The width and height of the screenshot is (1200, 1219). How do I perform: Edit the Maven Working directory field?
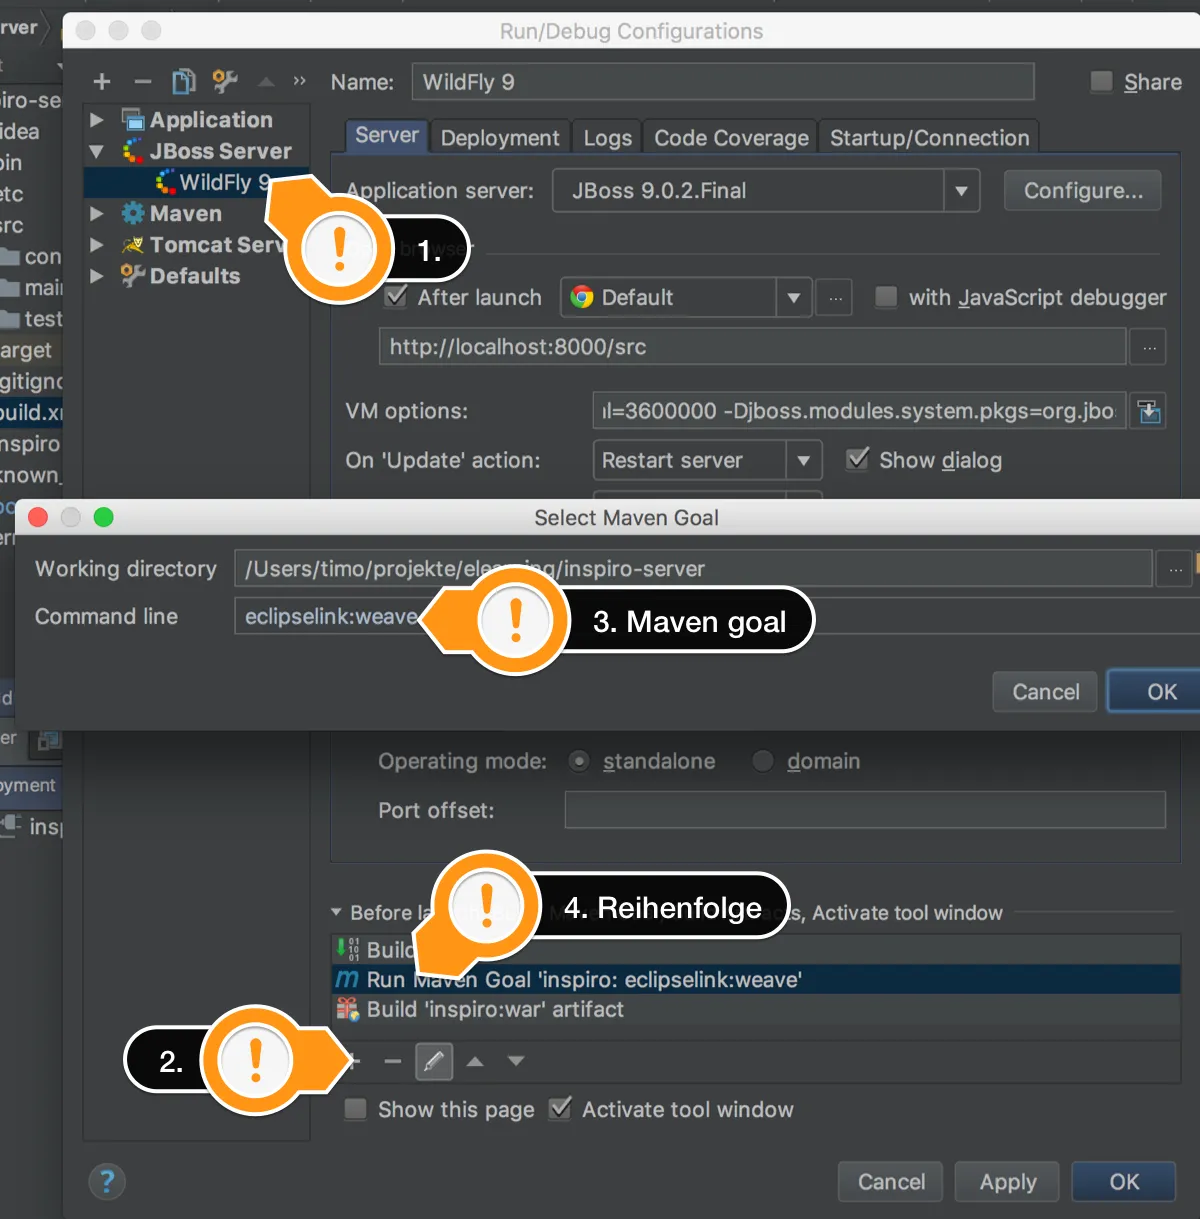(693, 569)
